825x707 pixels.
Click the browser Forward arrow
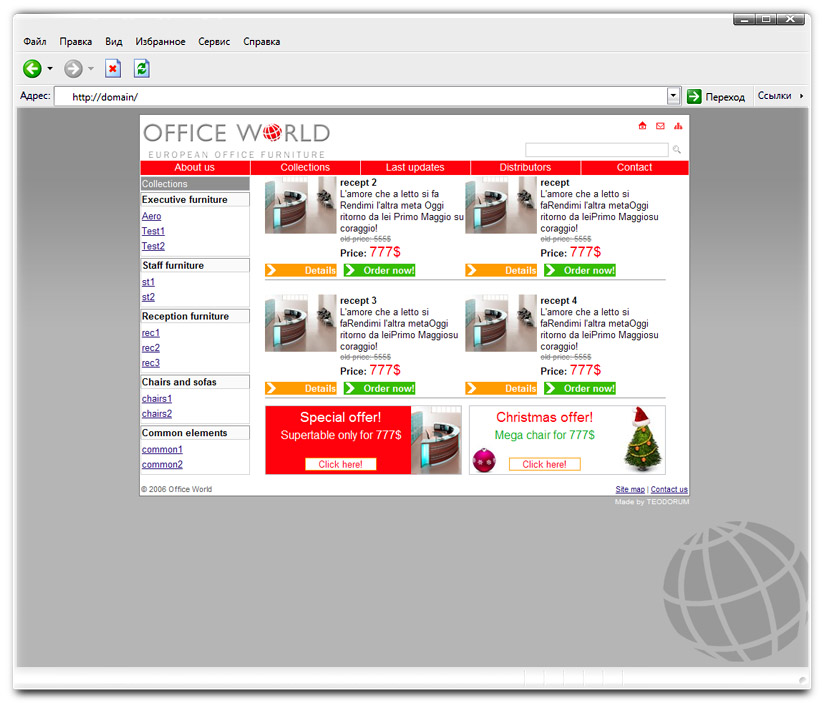click(x=72, y=69)
